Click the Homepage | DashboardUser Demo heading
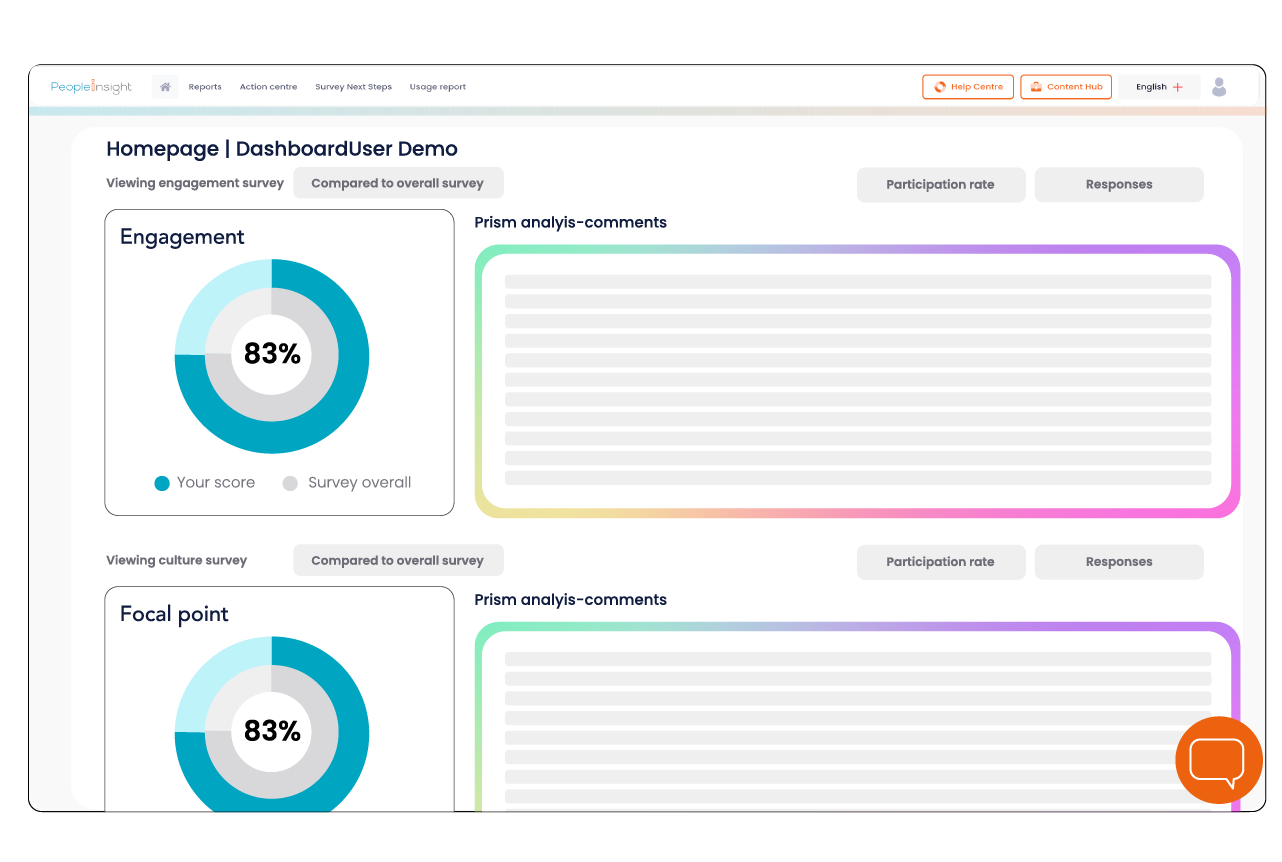The image size is (1282, 862). tap(282, 149)
